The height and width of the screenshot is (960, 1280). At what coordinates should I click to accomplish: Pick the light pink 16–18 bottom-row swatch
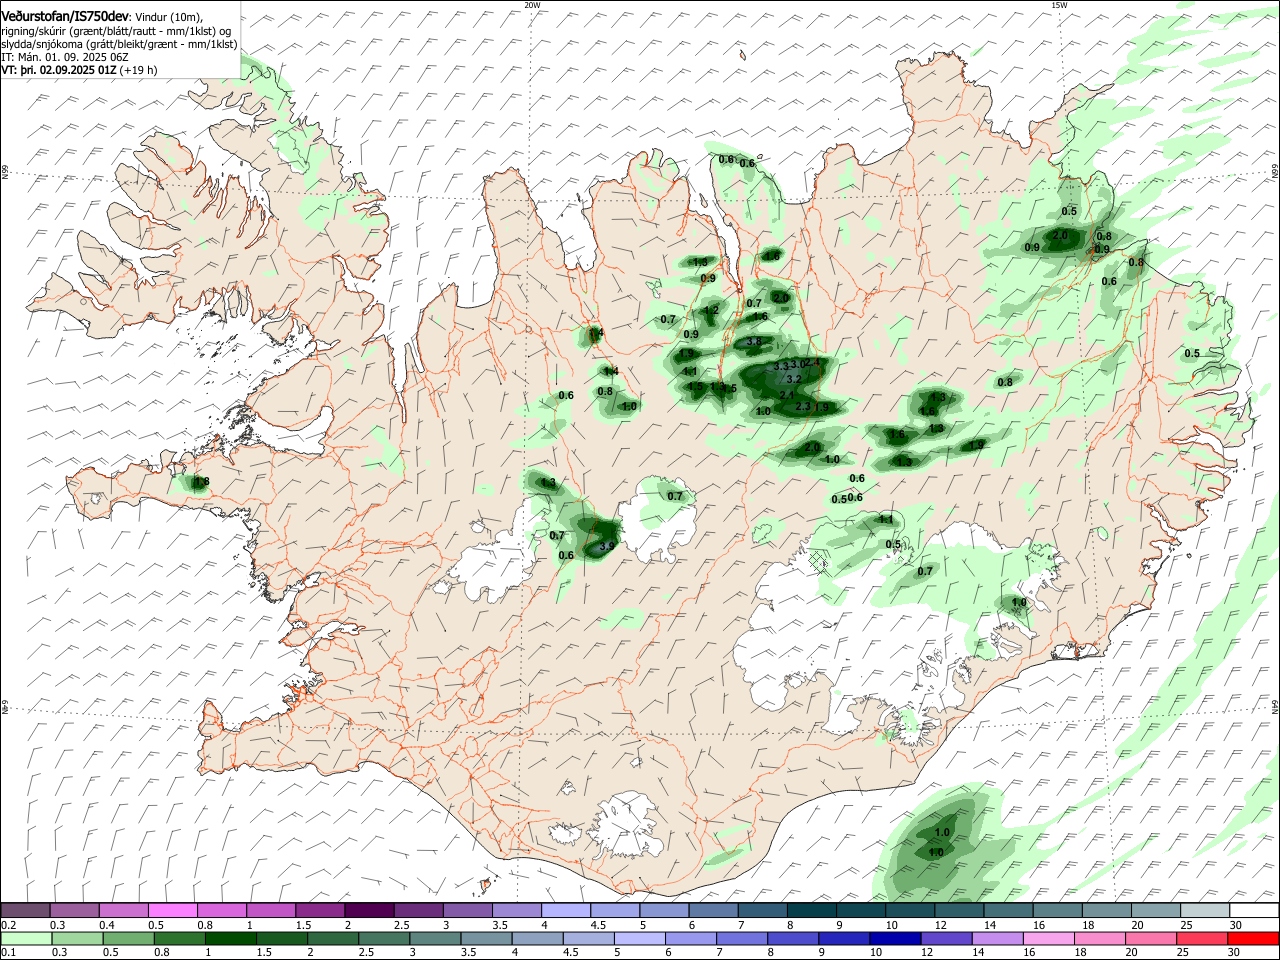(1048, 939)
